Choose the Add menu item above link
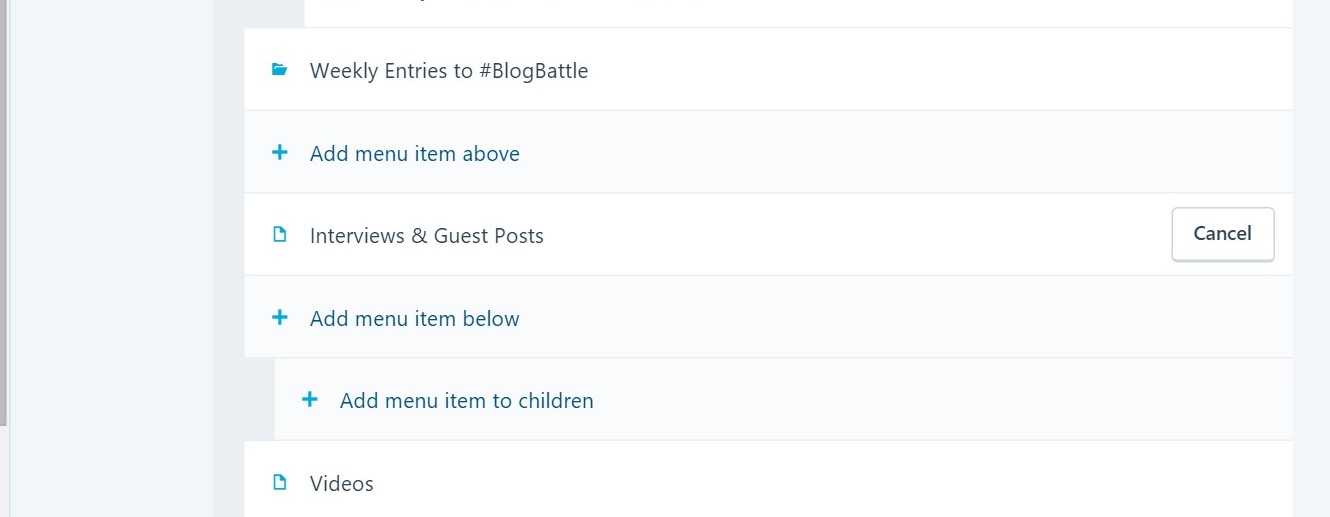This screenshot has width=1330, height=517. coord(415,154)
